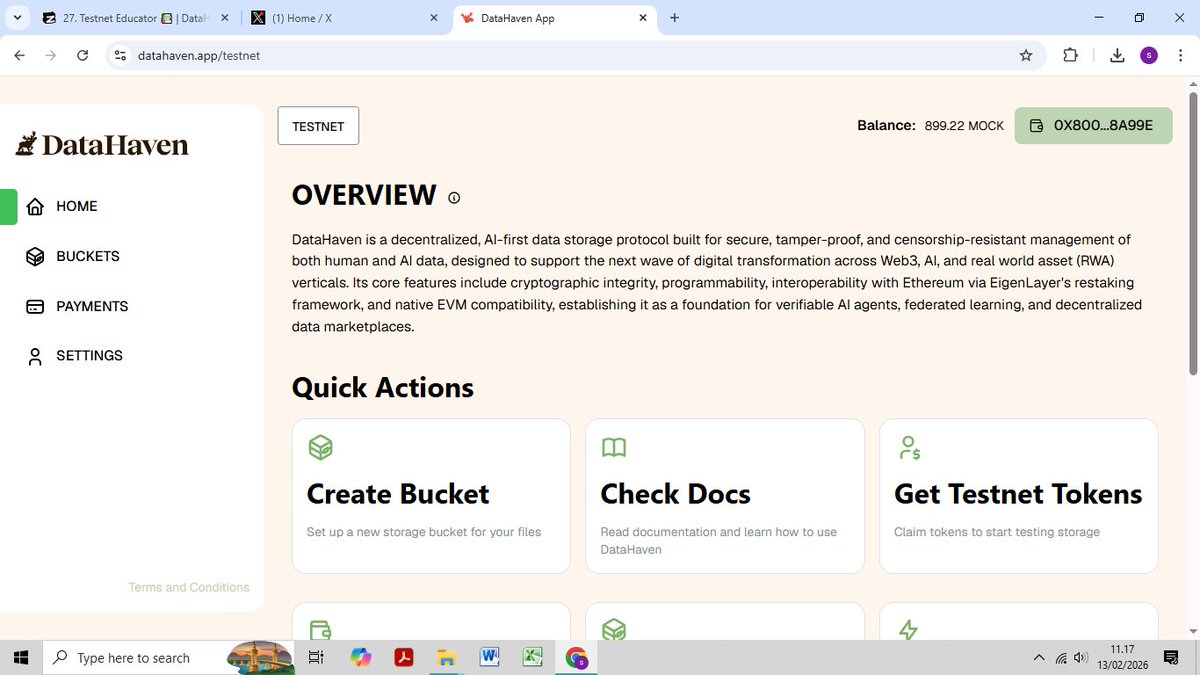Viewport: 1200px width, 675px height.
Task: Click the person-dollar icon on Get Testnet Tokens
Action: click(x=909, y=448)
